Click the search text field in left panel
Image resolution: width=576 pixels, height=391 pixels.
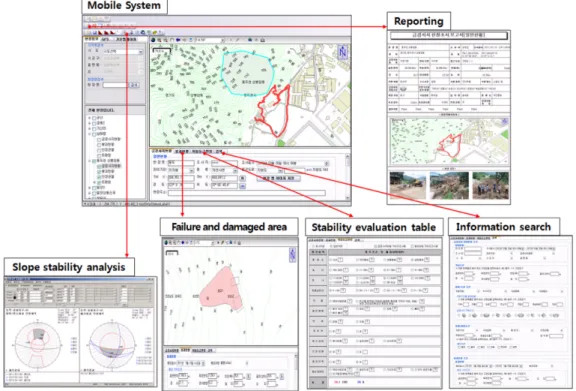click(115, 85)
